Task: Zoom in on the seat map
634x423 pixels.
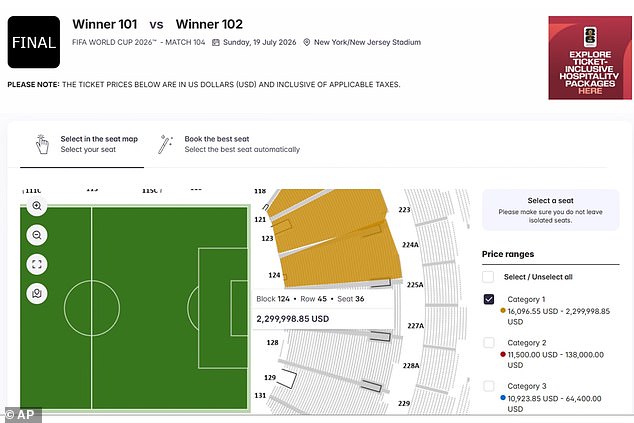Action: coord(37,207)
